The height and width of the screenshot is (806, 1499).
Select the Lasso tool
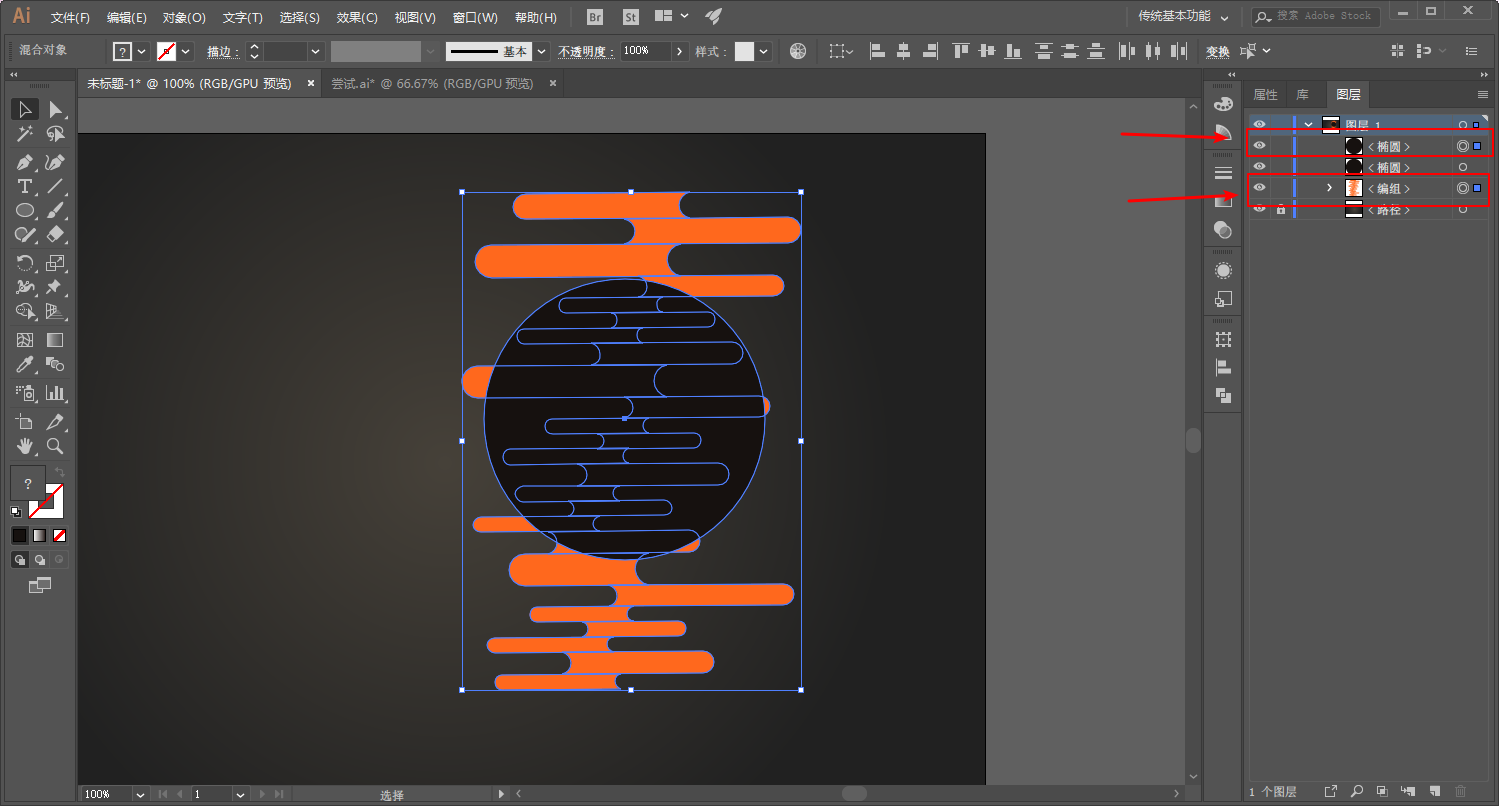[x=55, y=134]
